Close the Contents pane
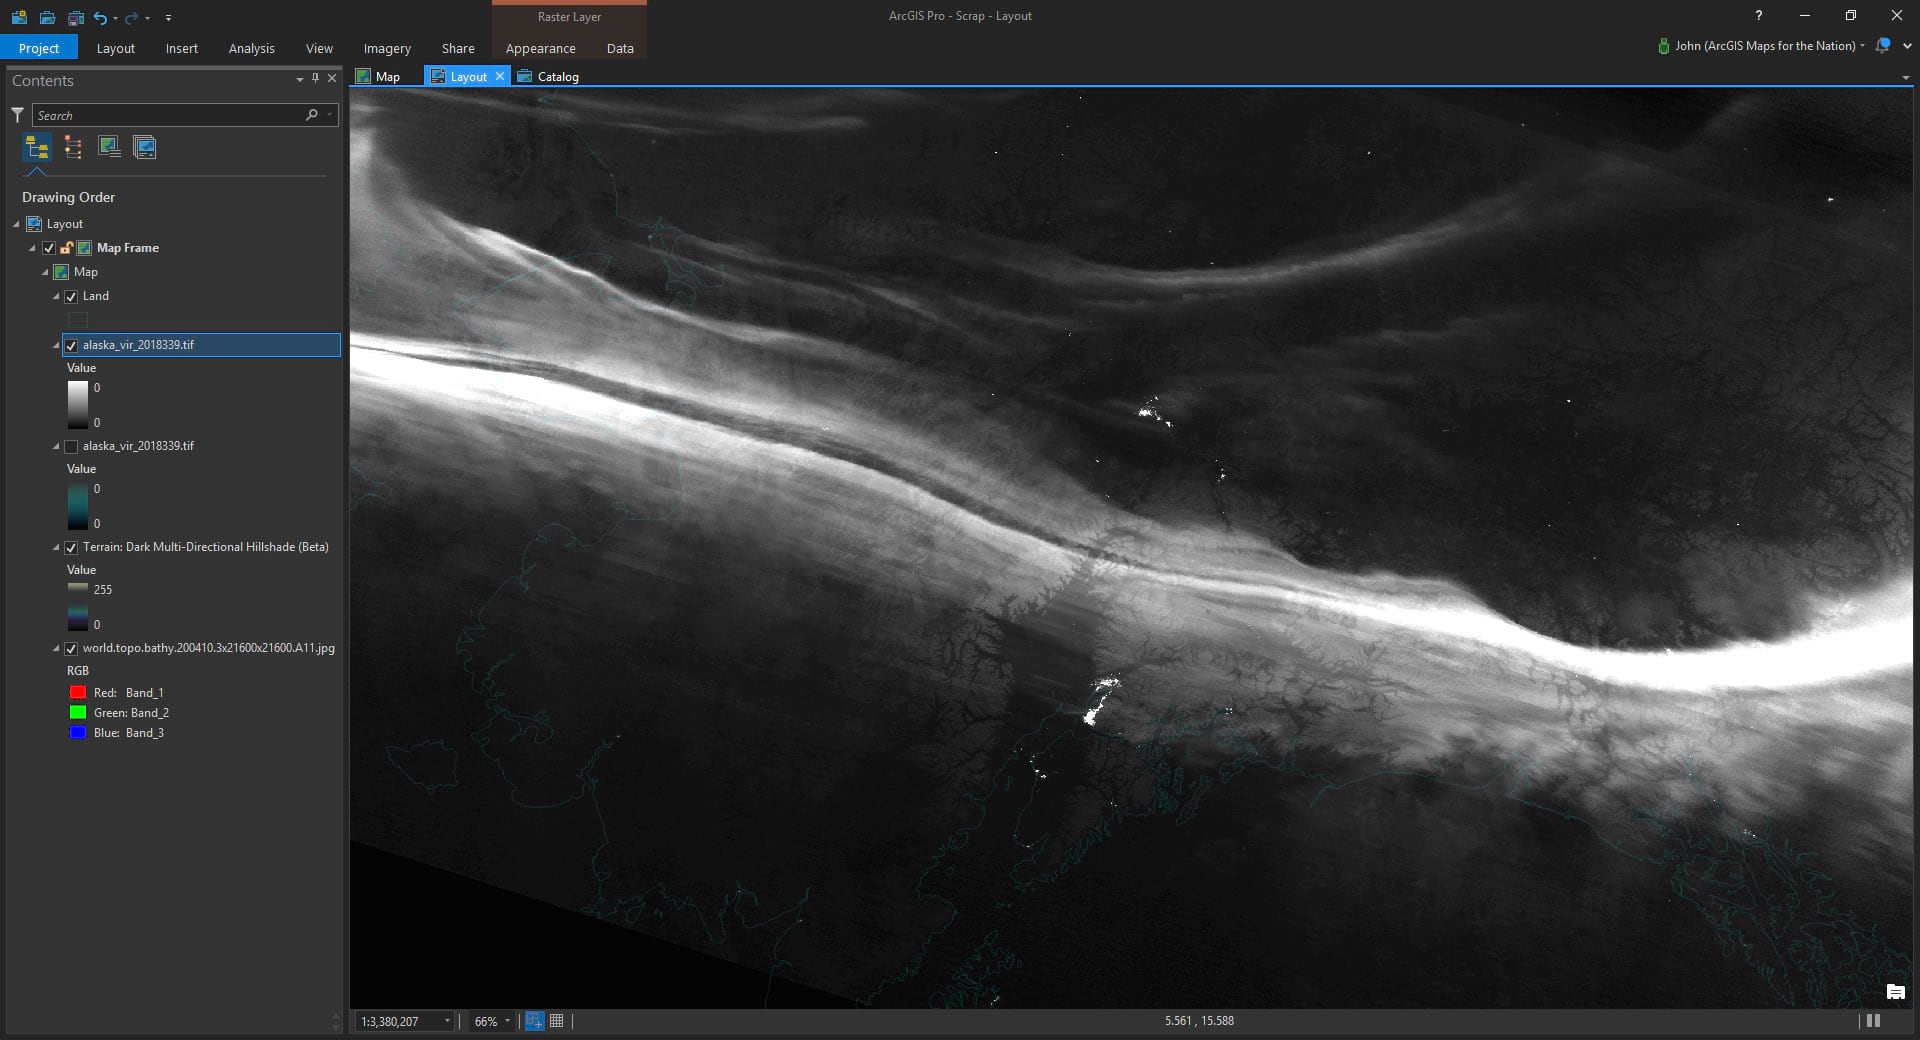This screenshot has width=1920, height=1040. (332, 78)
